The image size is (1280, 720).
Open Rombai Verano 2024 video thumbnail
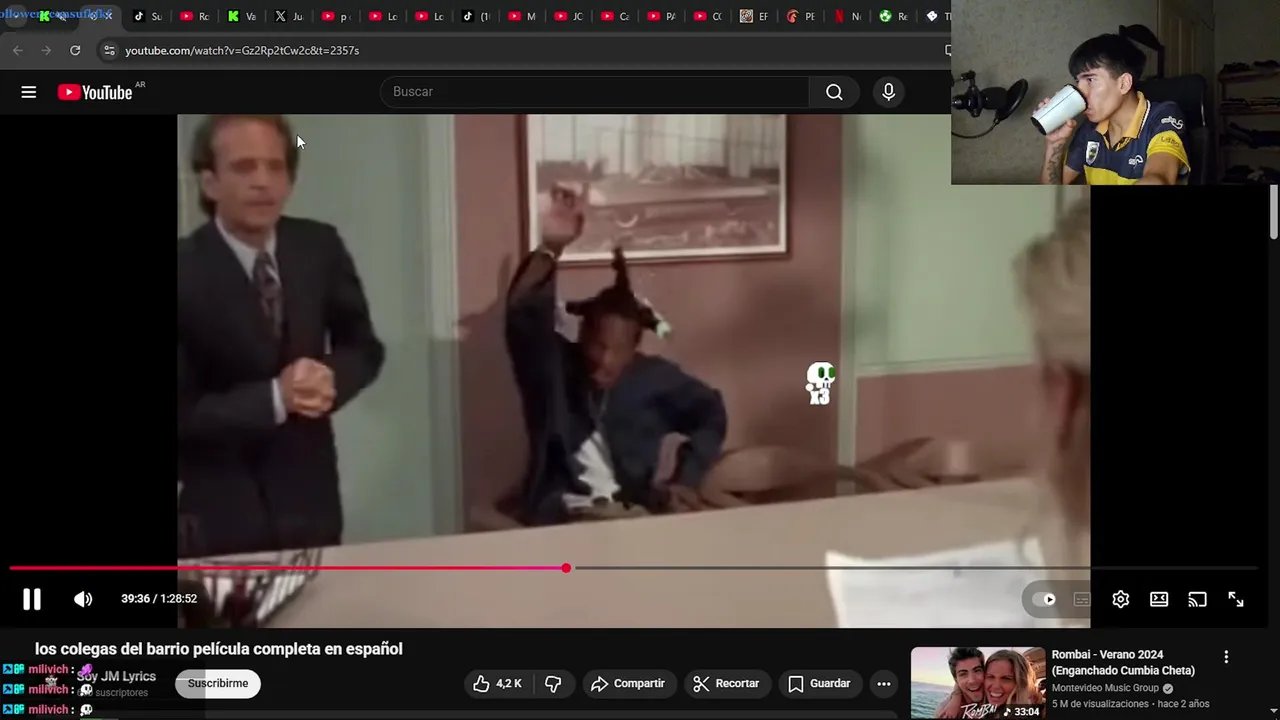(978, 683)
